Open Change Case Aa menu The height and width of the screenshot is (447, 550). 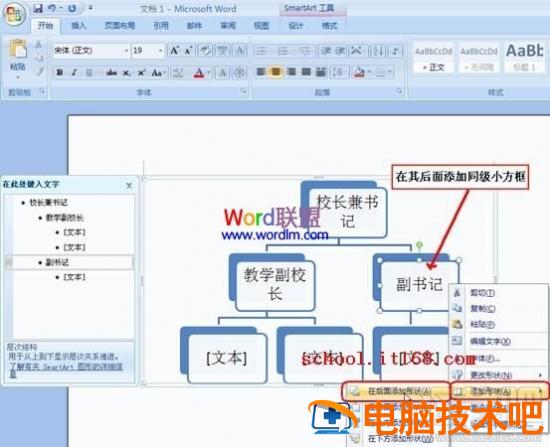tap(158, 73)
